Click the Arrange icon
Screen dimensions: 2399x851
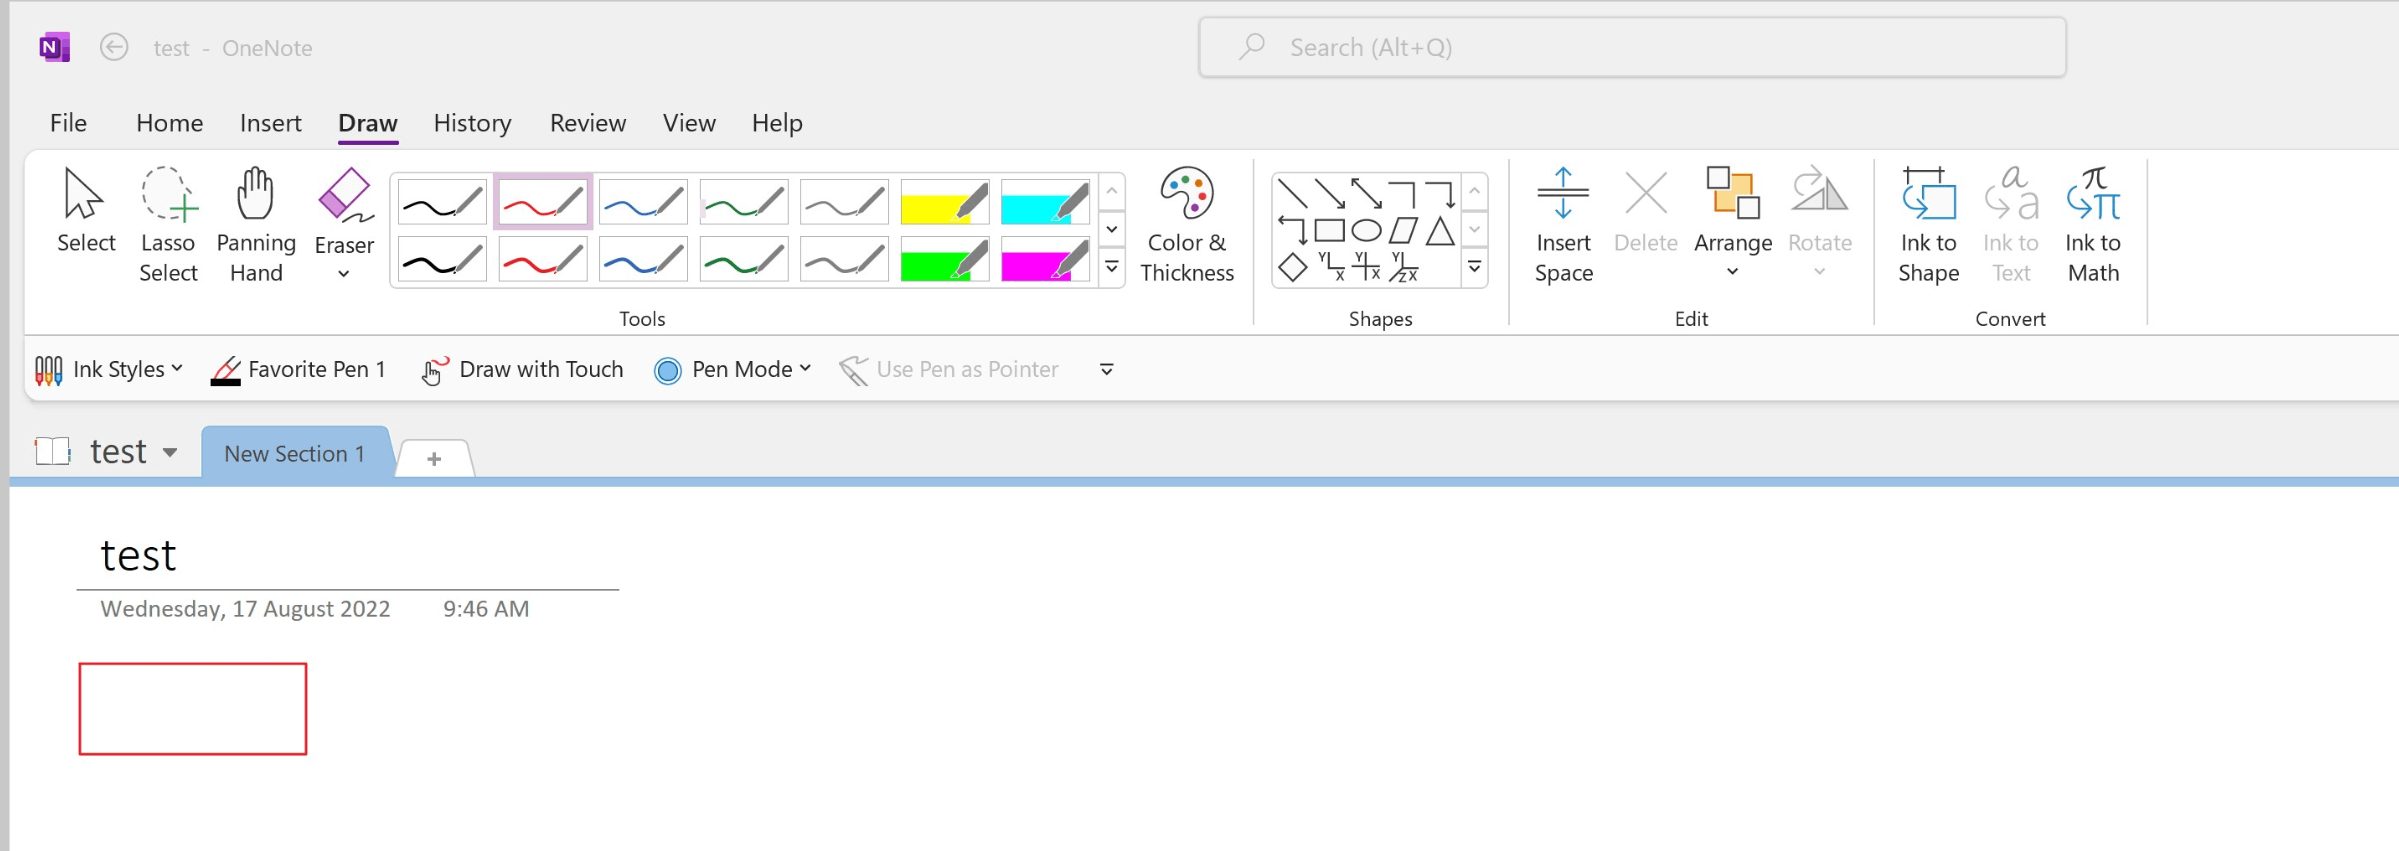point(1732,194)
